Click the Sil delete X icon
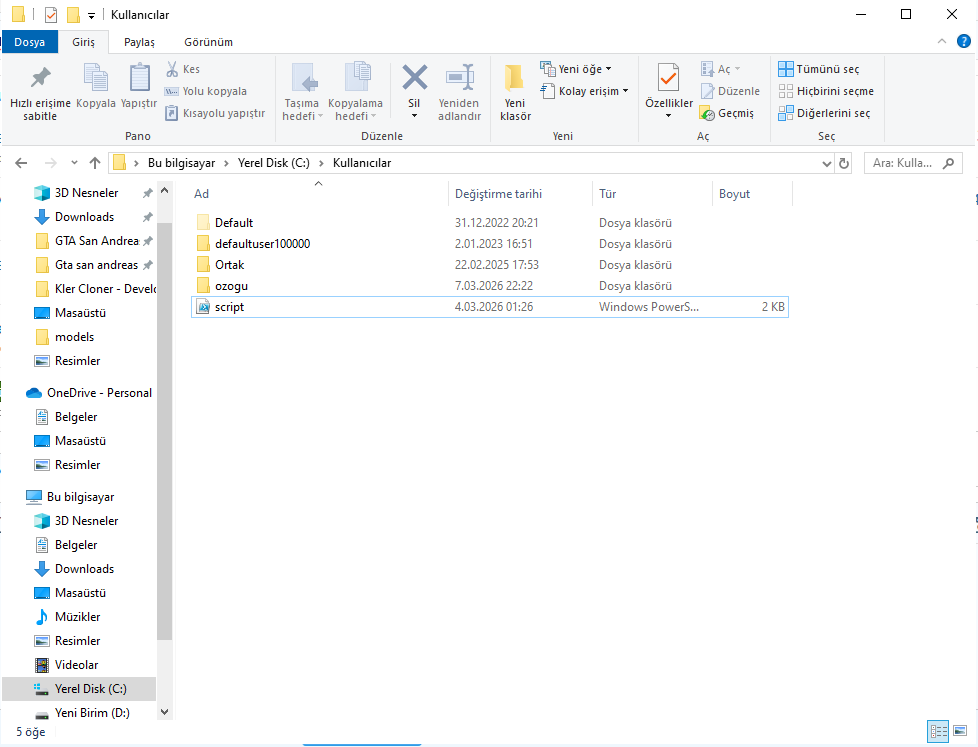Viewport: 978px width, 747px height. tap(415, 78)
